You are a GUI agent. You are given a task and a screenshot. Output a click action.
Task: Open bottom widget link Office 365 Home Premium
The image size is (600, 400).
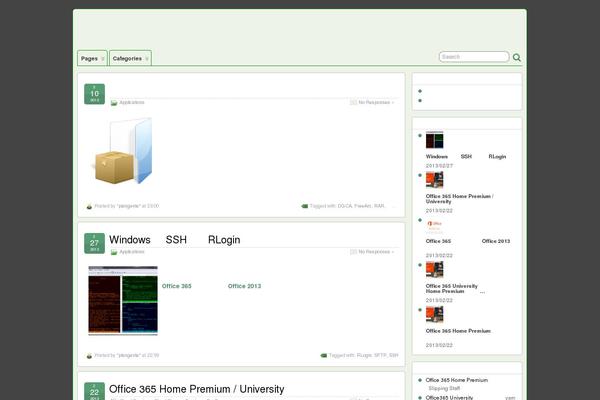[x=457, y=380]
